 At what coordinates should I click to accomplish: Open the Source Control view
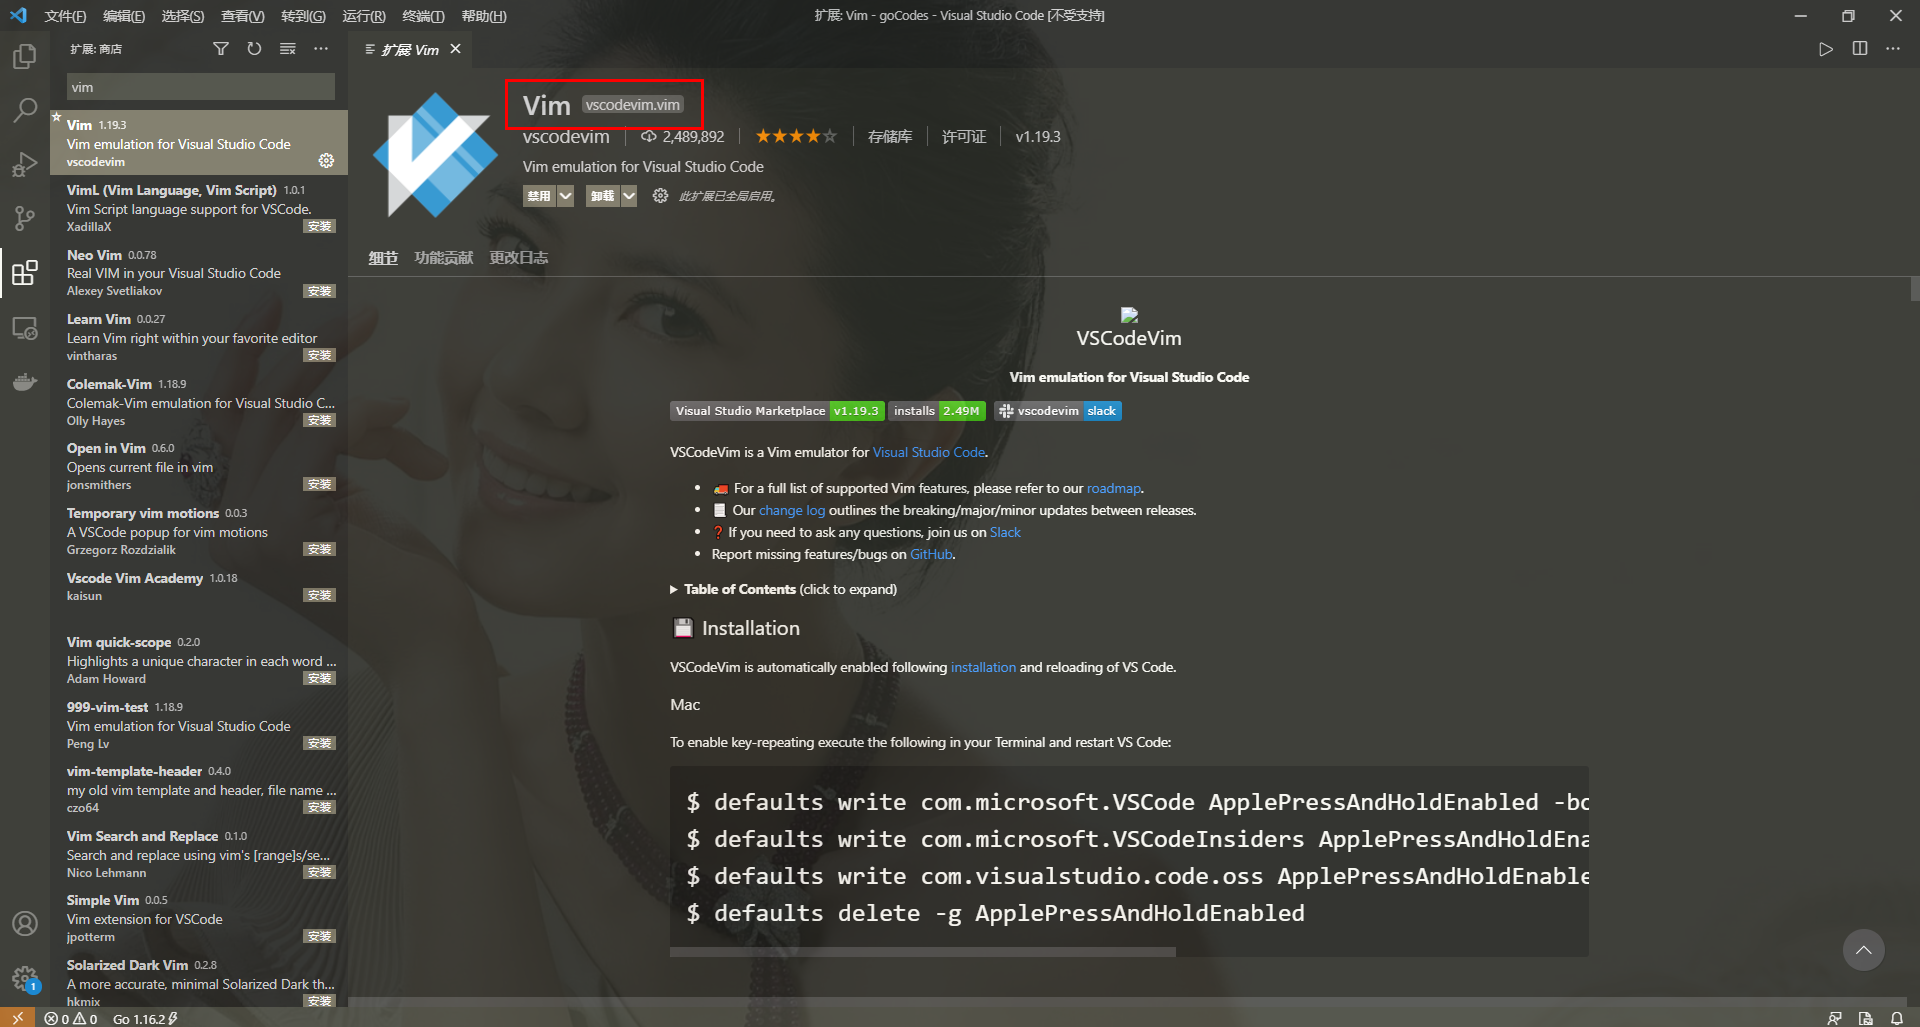point(24,218)
